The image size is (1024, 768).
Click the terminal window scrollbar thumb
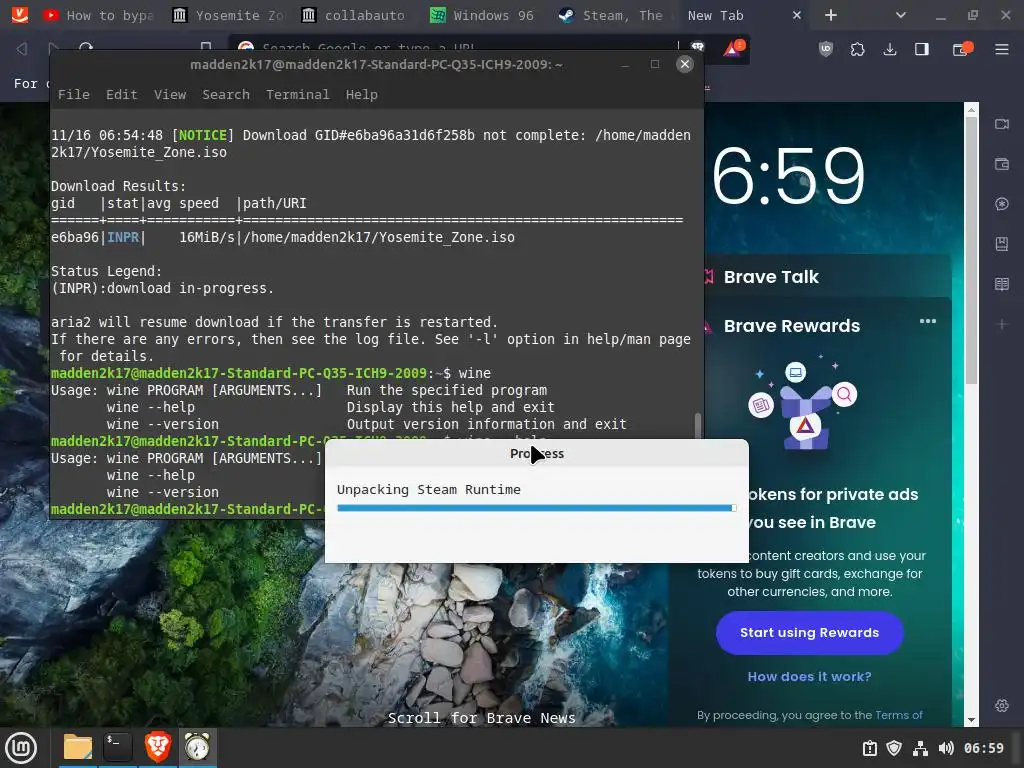click(697, 425)
